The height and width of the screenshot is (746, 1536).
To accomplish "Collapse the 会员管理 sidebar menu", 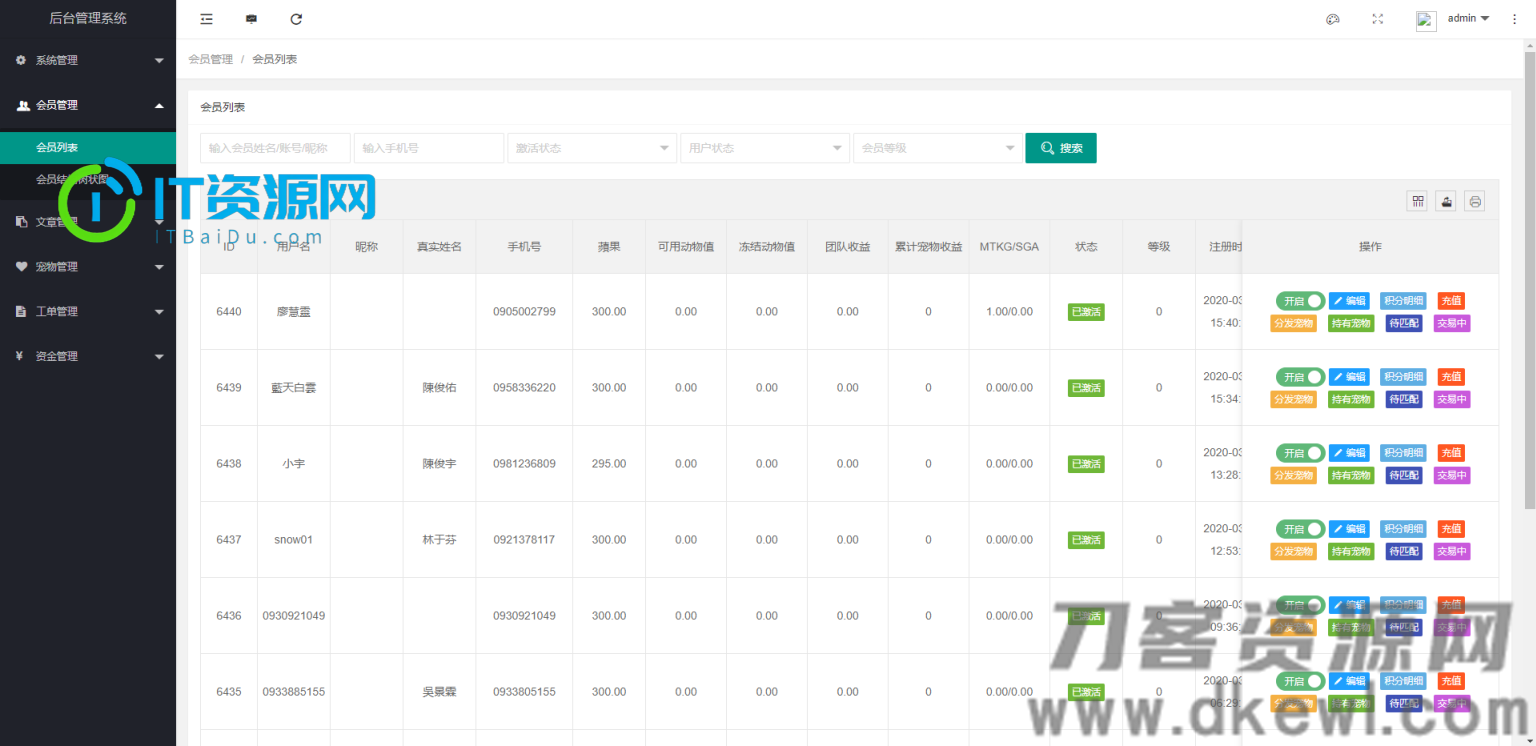I will [x=88, y=105].
